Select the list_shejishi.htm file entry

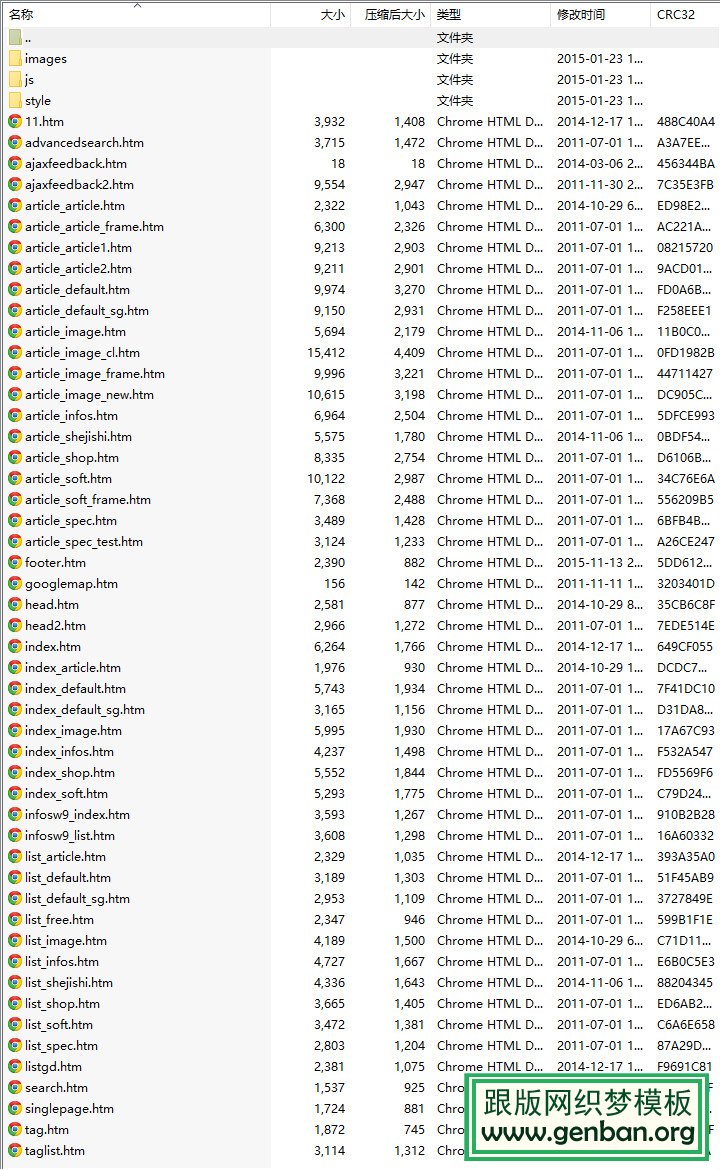click(69, 982)
